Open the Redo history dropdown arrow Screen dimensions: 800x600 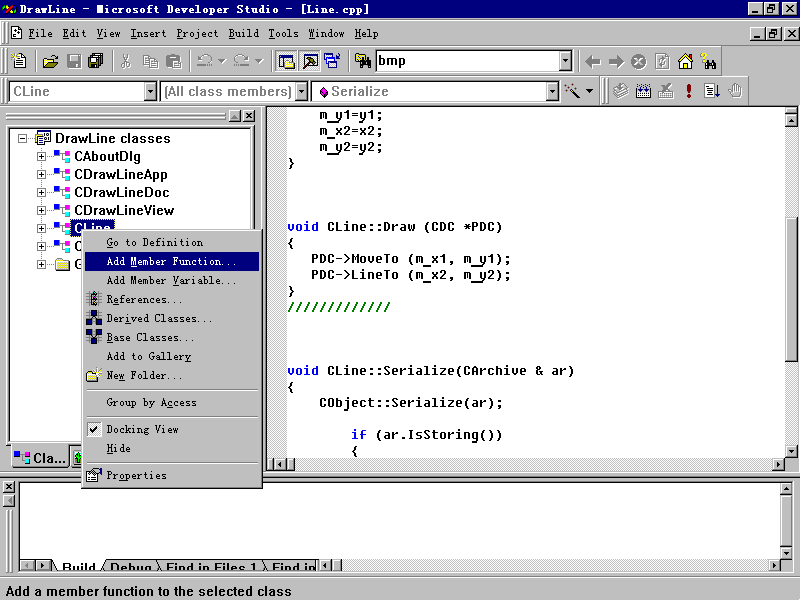[259, 61]
